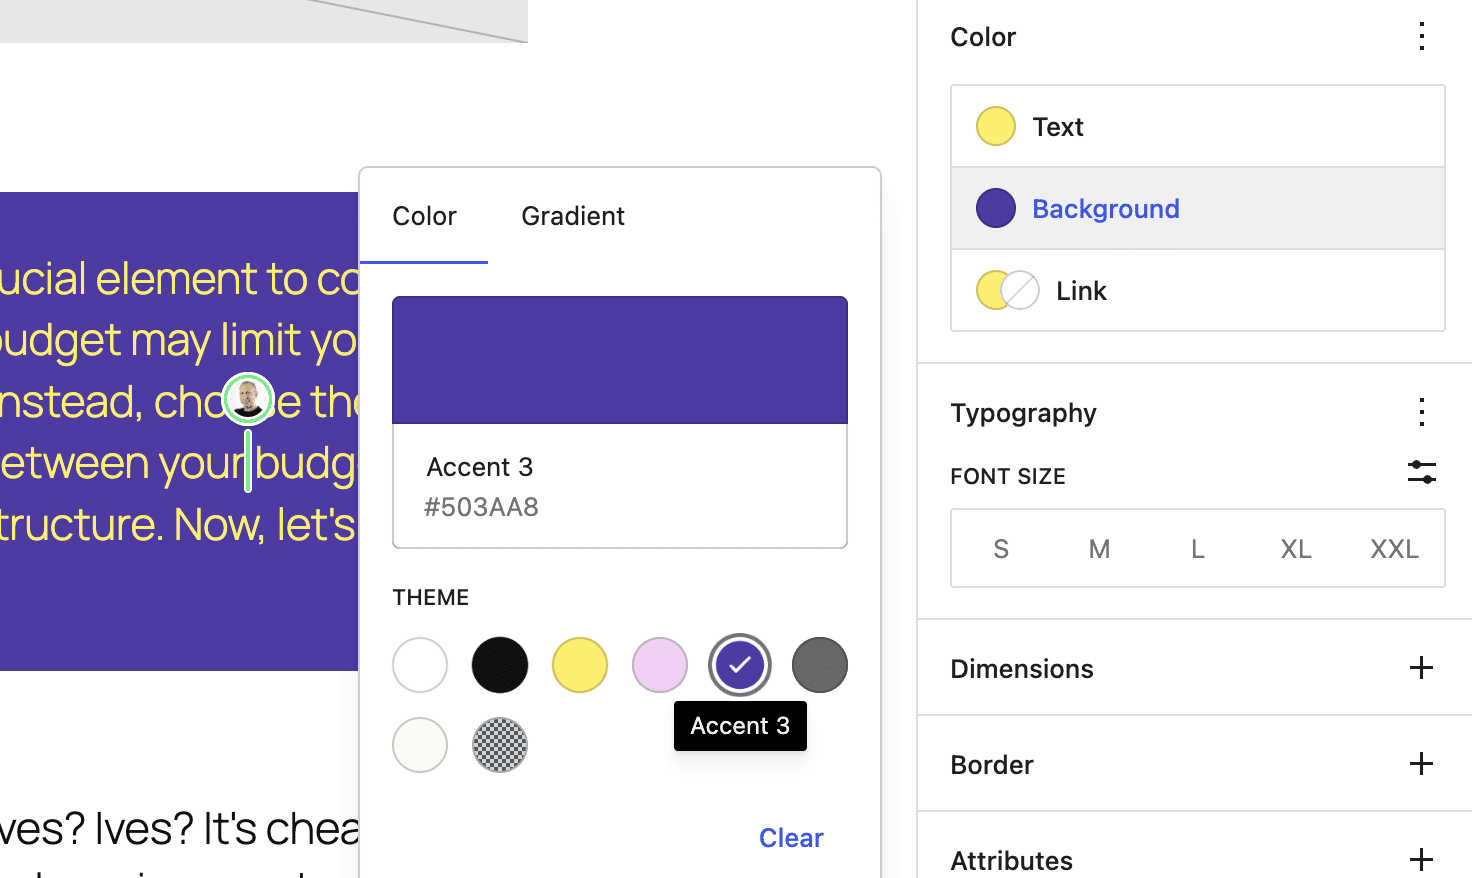This screenshot has width=1472, height=878.
Task: Select XXL font size
Action: pos(1393,548)
